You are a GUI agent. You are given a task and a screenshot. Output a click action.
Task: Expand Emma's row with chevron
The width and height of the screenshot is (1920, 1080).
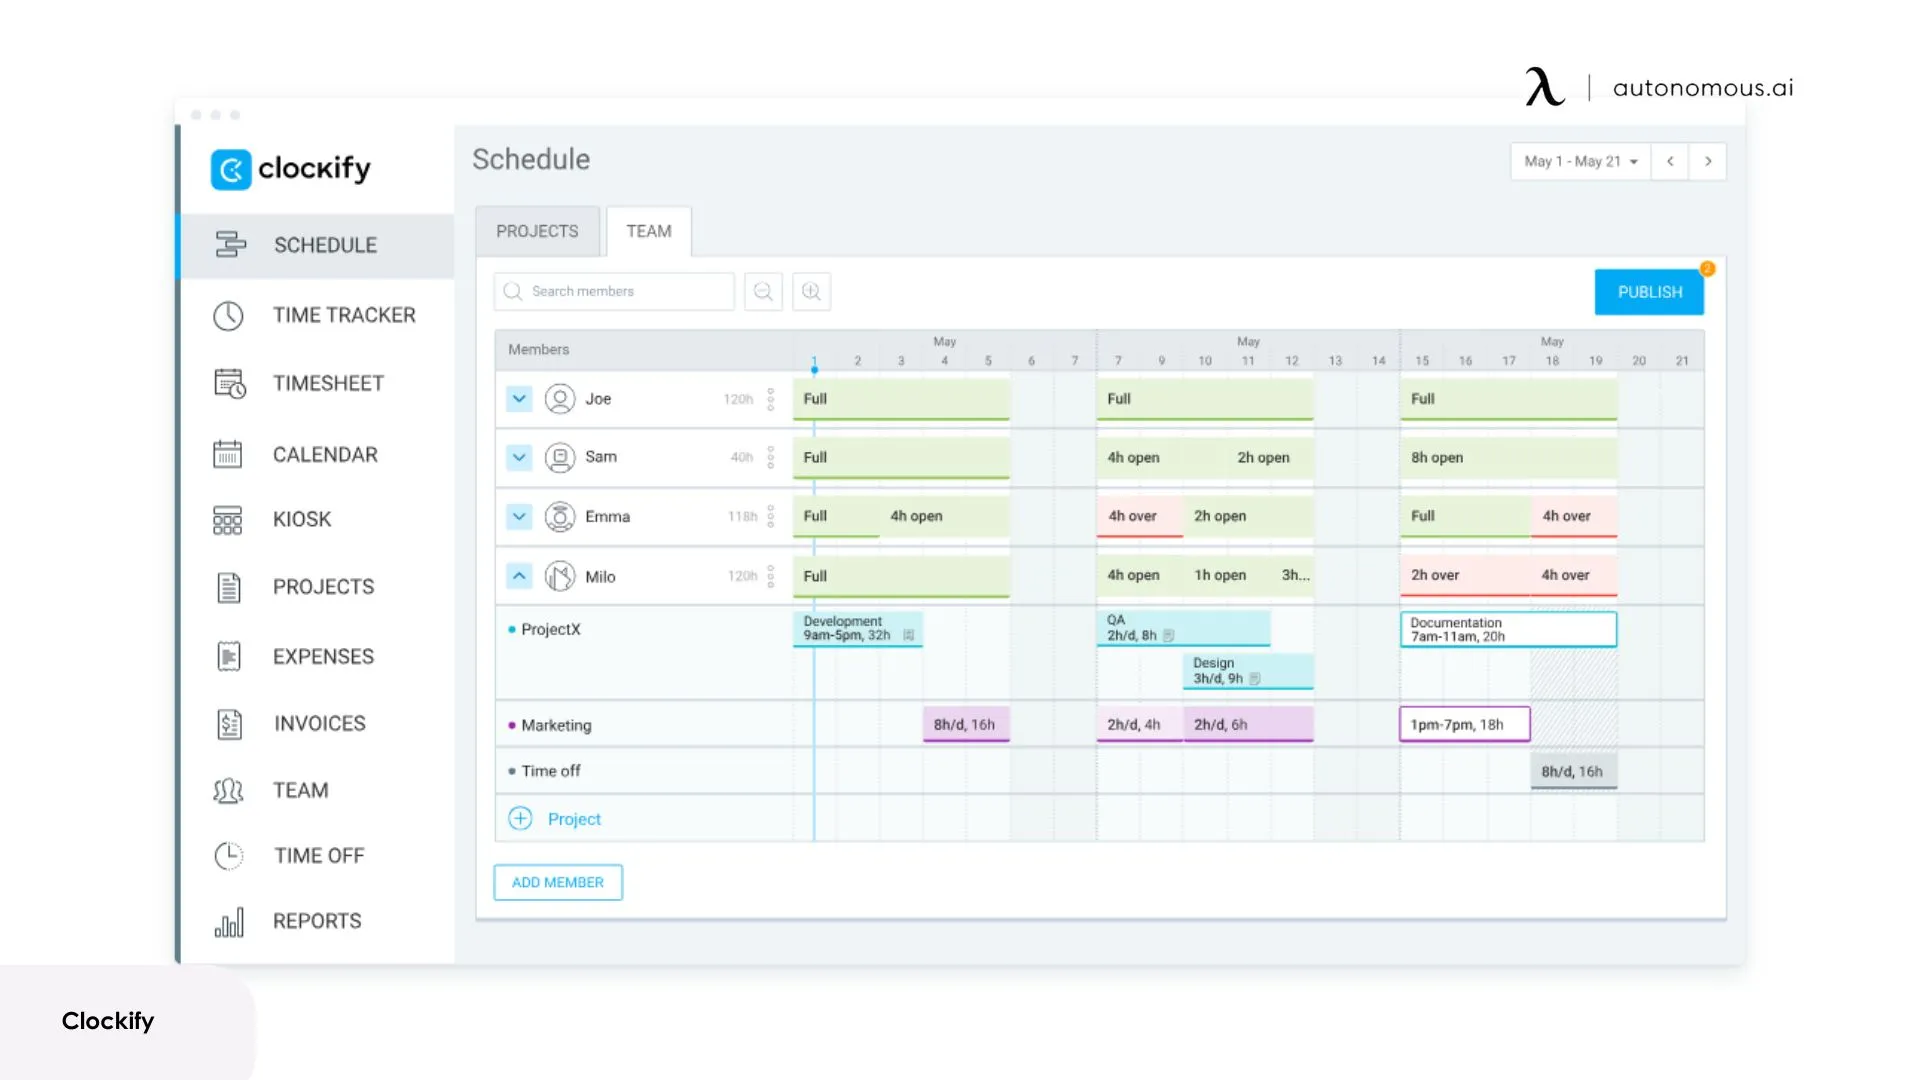coord(519,517)
